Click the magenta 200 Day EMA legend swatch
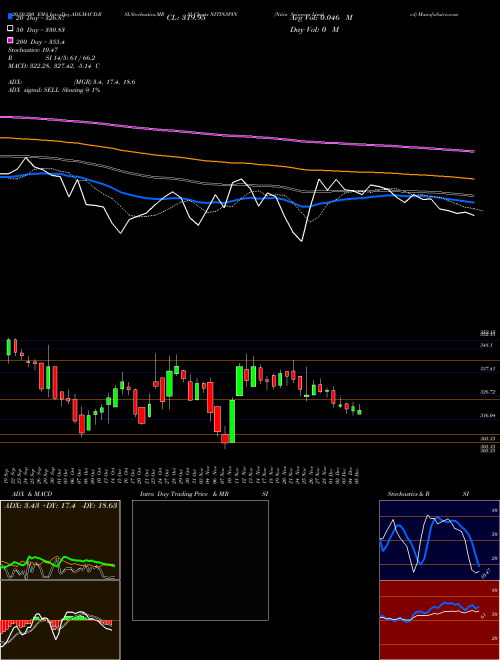This screenshot has height=660, width=500. pos(10,40)
